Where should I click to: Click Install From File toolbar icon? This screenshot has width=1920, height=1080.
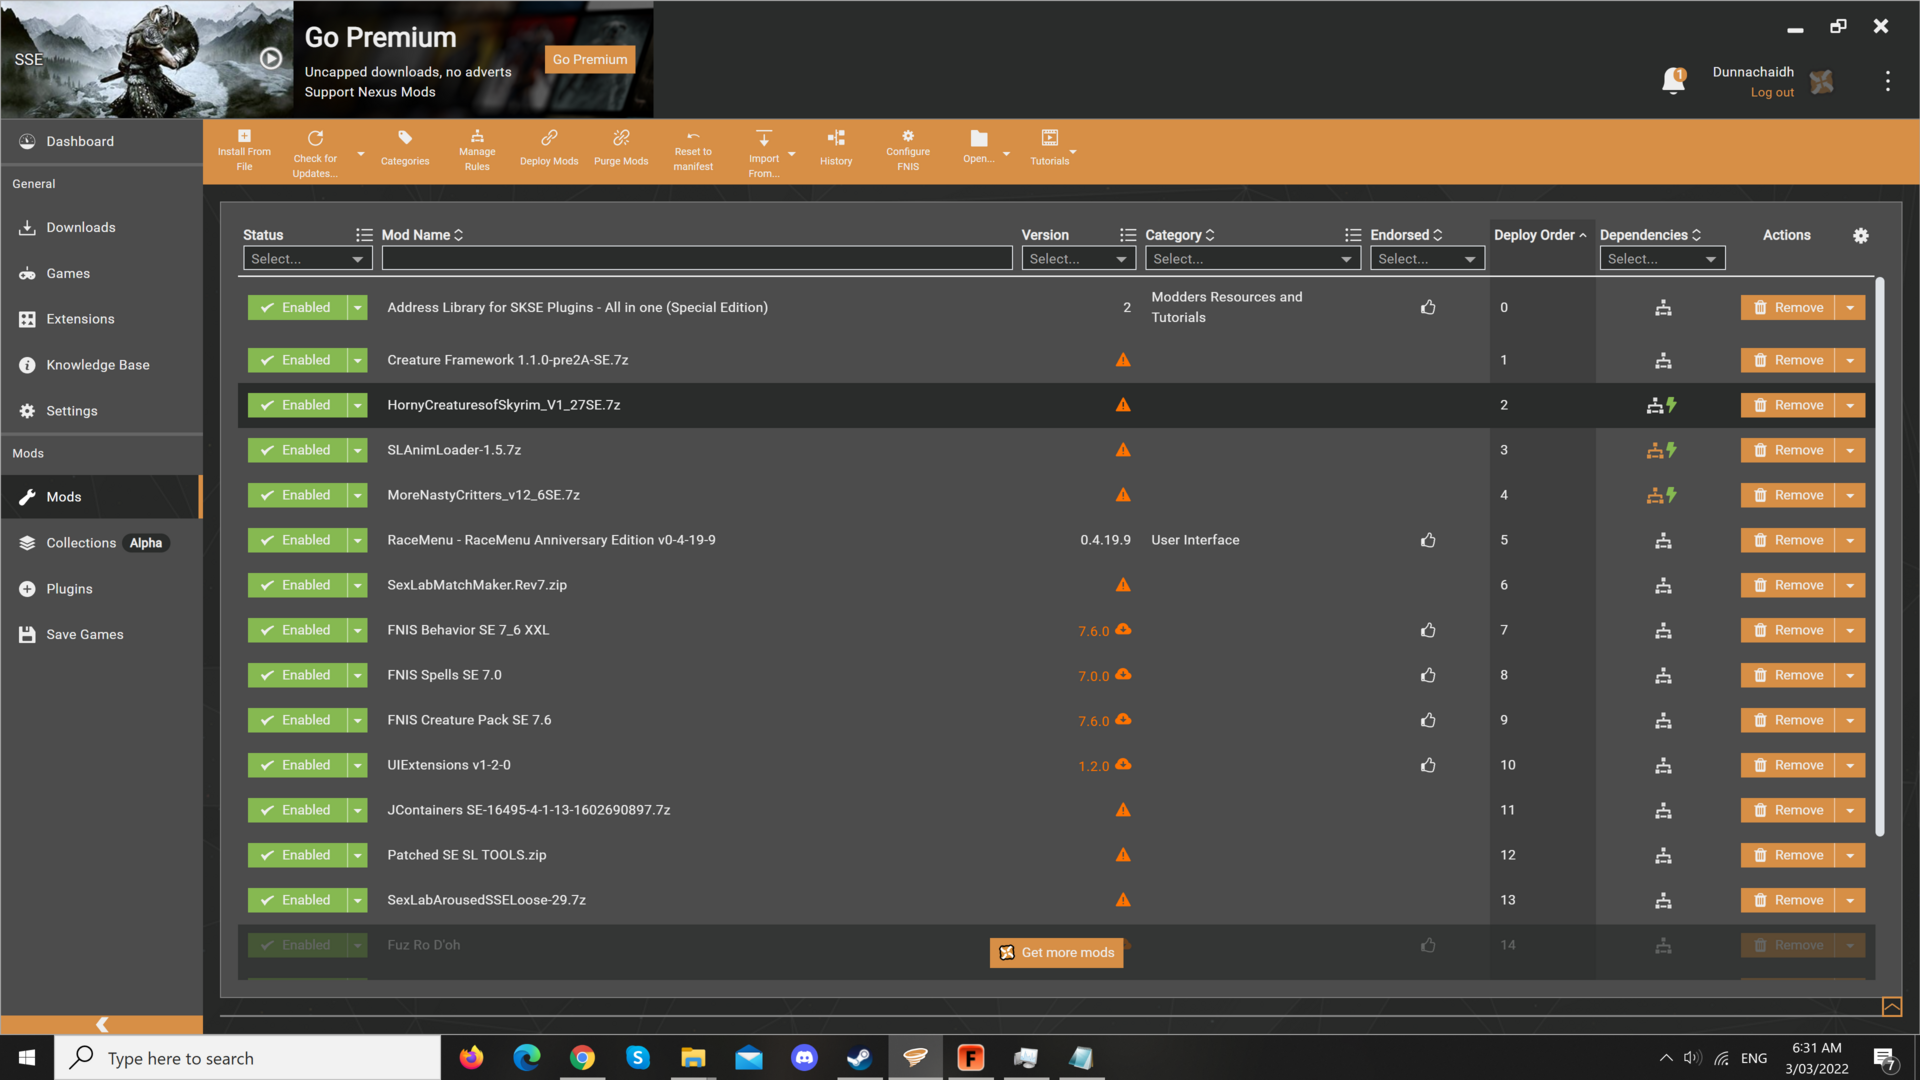244,137
